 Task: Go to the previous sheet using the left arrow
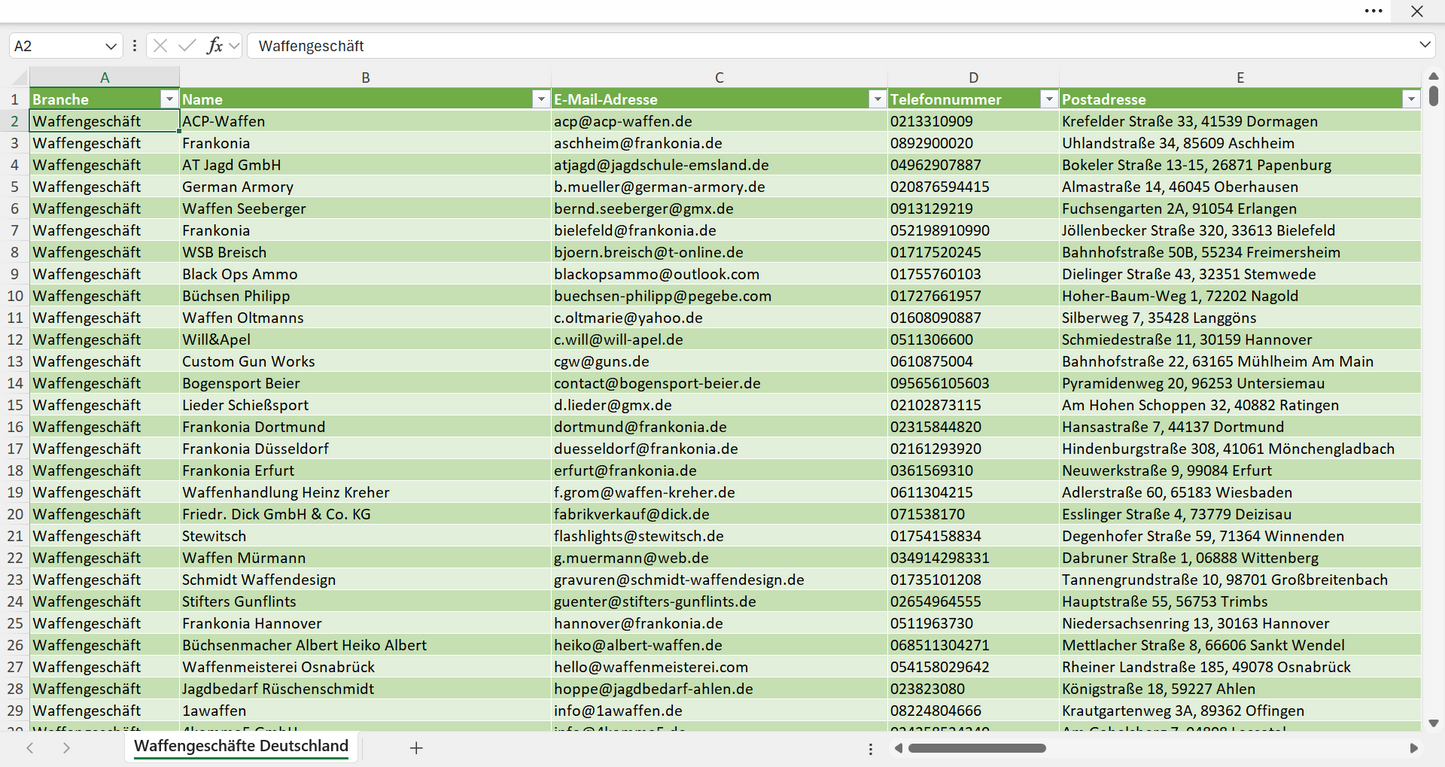30,747
